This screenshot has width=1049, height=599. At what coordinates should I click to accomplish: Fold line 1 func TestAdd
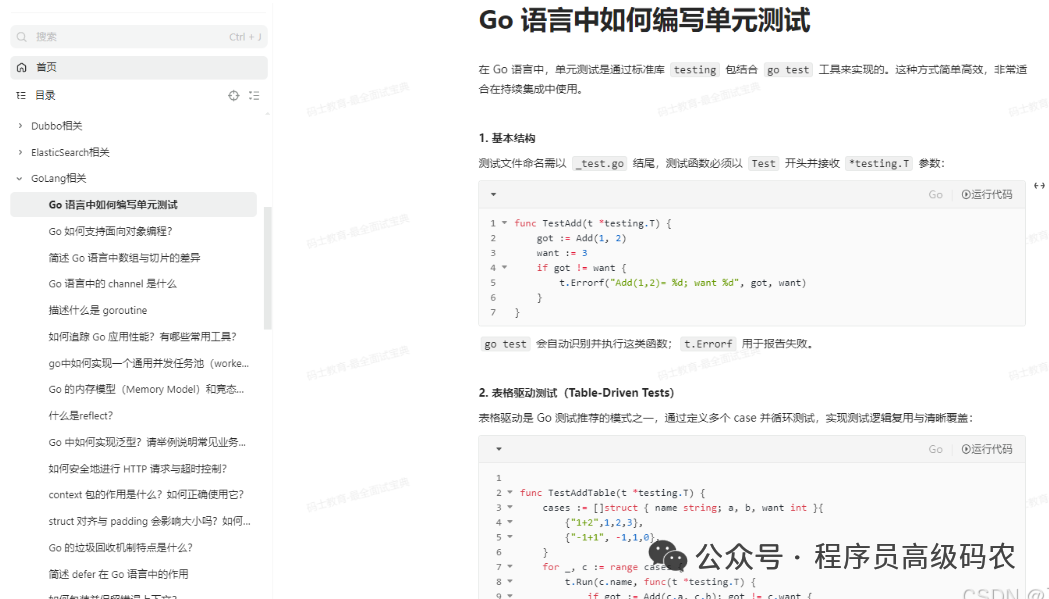[504, 223]
